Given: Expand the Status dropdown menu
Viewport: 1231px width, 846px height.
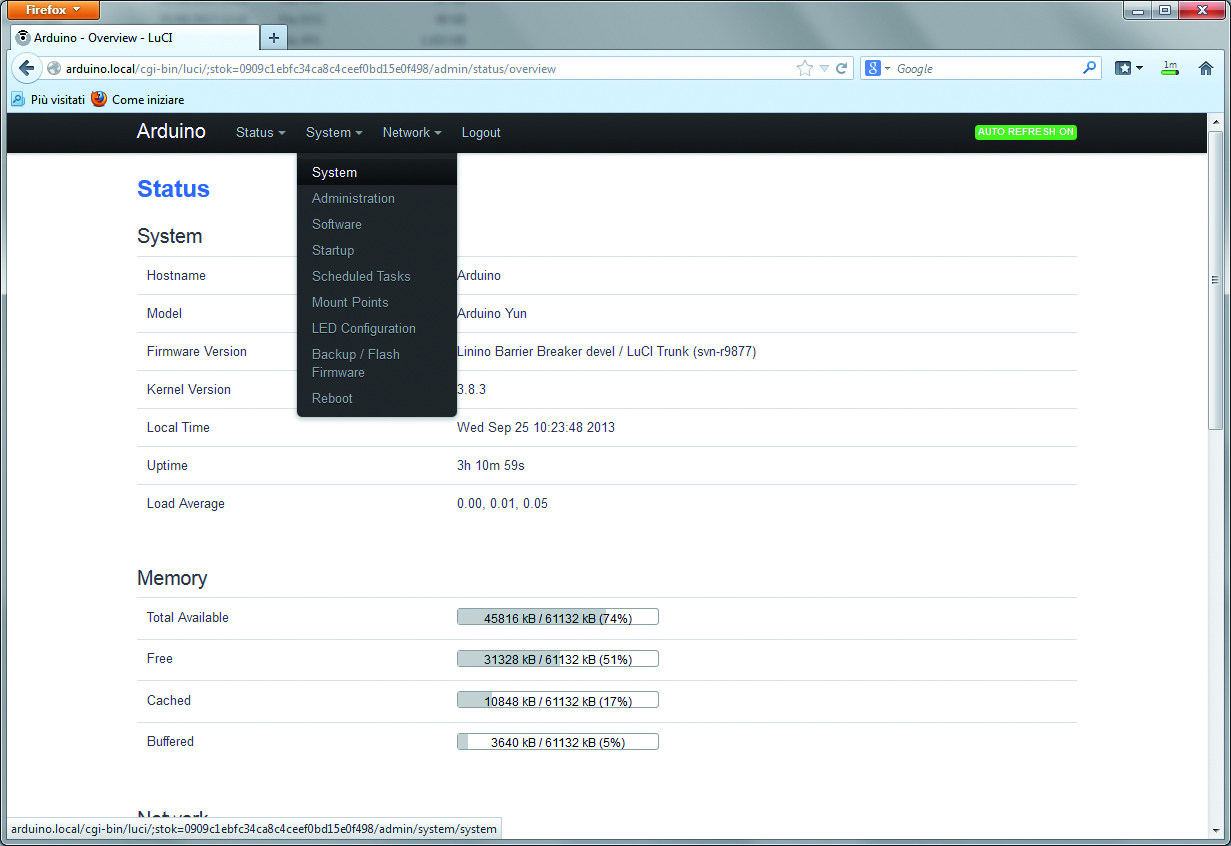Looking at the screenshot, I should [x=260, y=132].
